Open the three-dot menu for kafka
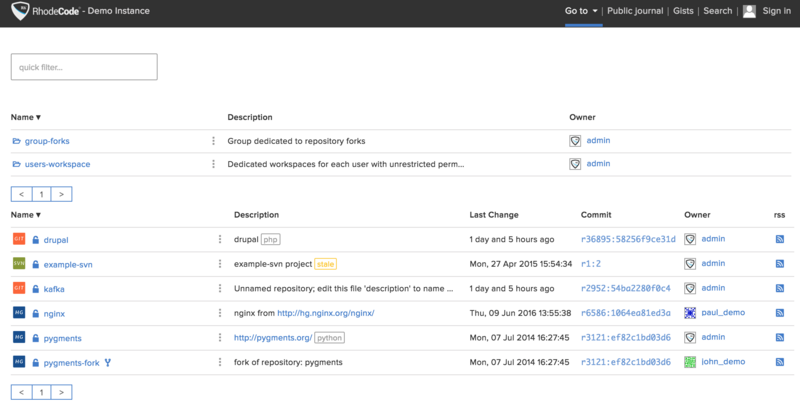This screenshot has width=800, height=412. coord(220,288)
